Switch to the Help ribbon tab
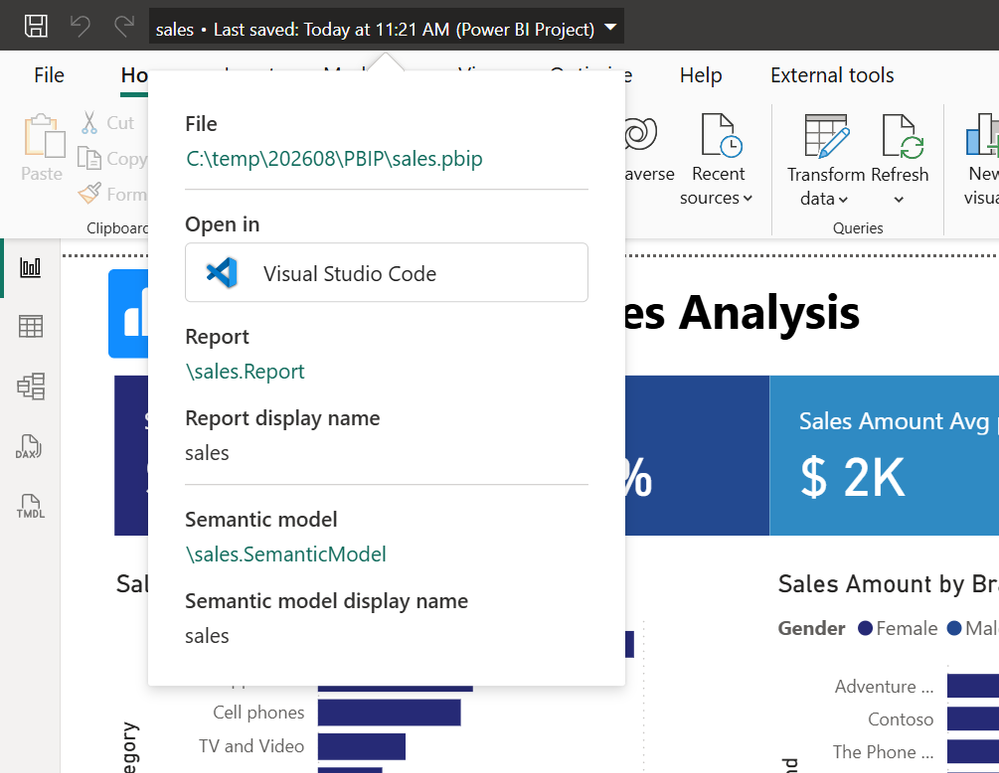Image resolution: width=999 pixels, height=773 pixels. [700, 75]
